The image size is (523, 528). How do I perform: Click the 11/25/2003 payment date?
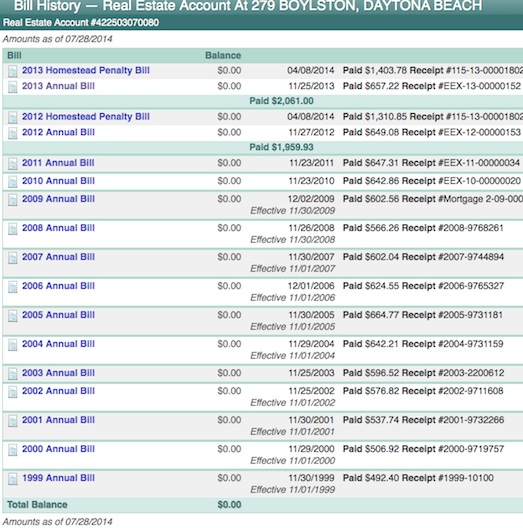point(311,373)
